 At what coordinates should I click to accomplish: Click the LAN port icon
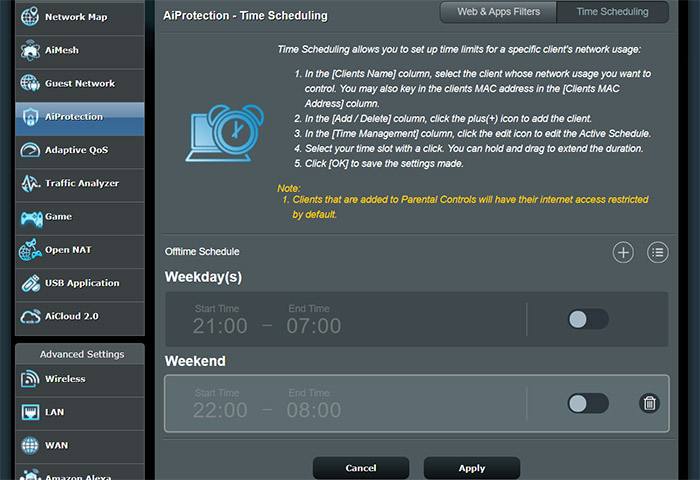[30, 412]
